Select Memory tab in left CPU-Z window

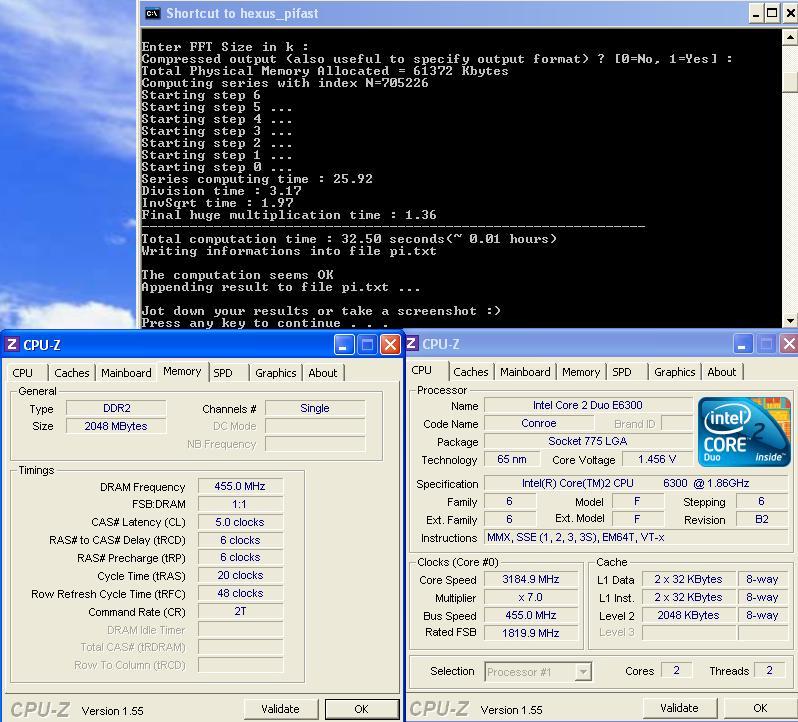tap(182, 371)
